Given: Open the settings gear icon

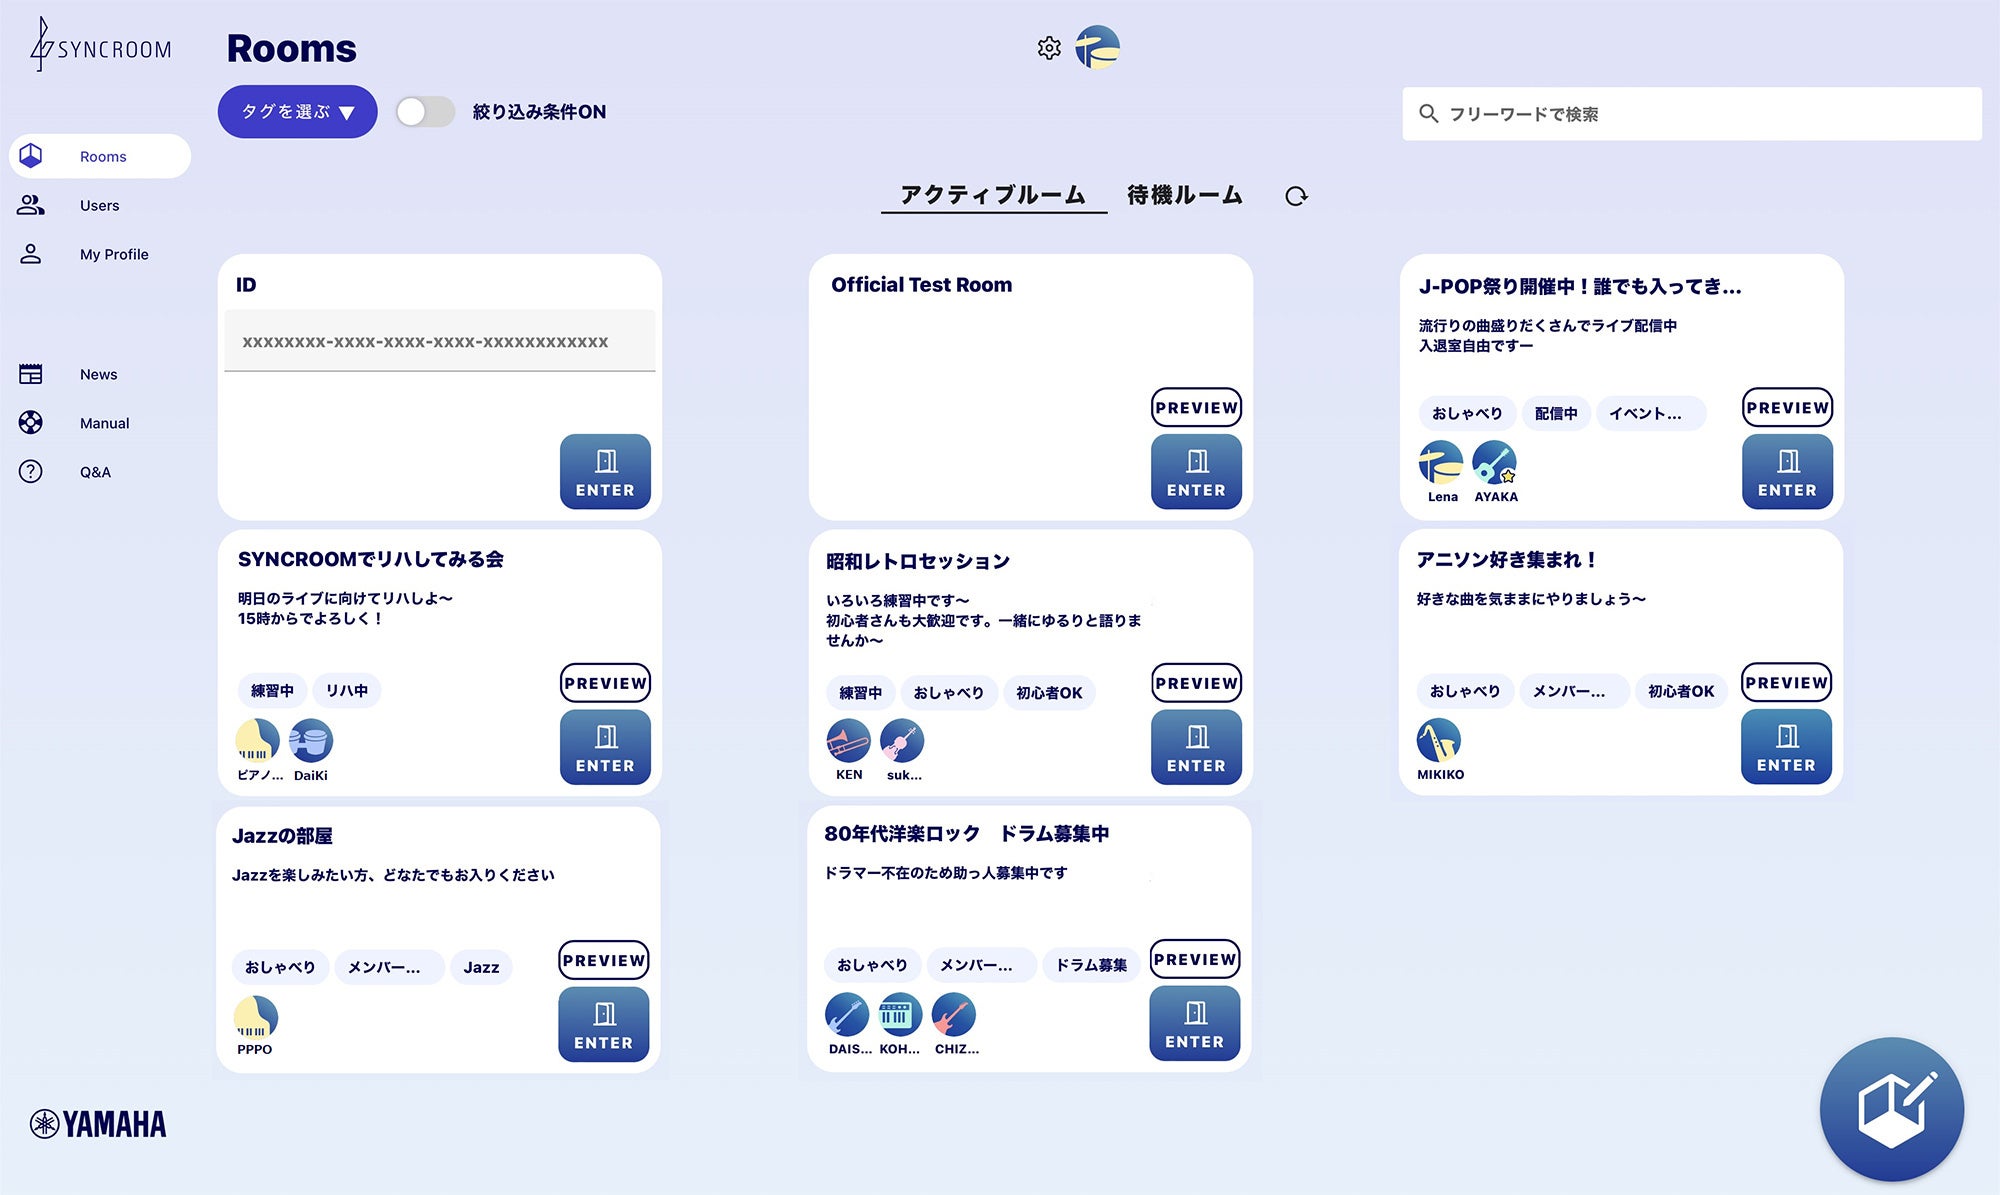Looking at the screenshot, I should click(1048, 48).
